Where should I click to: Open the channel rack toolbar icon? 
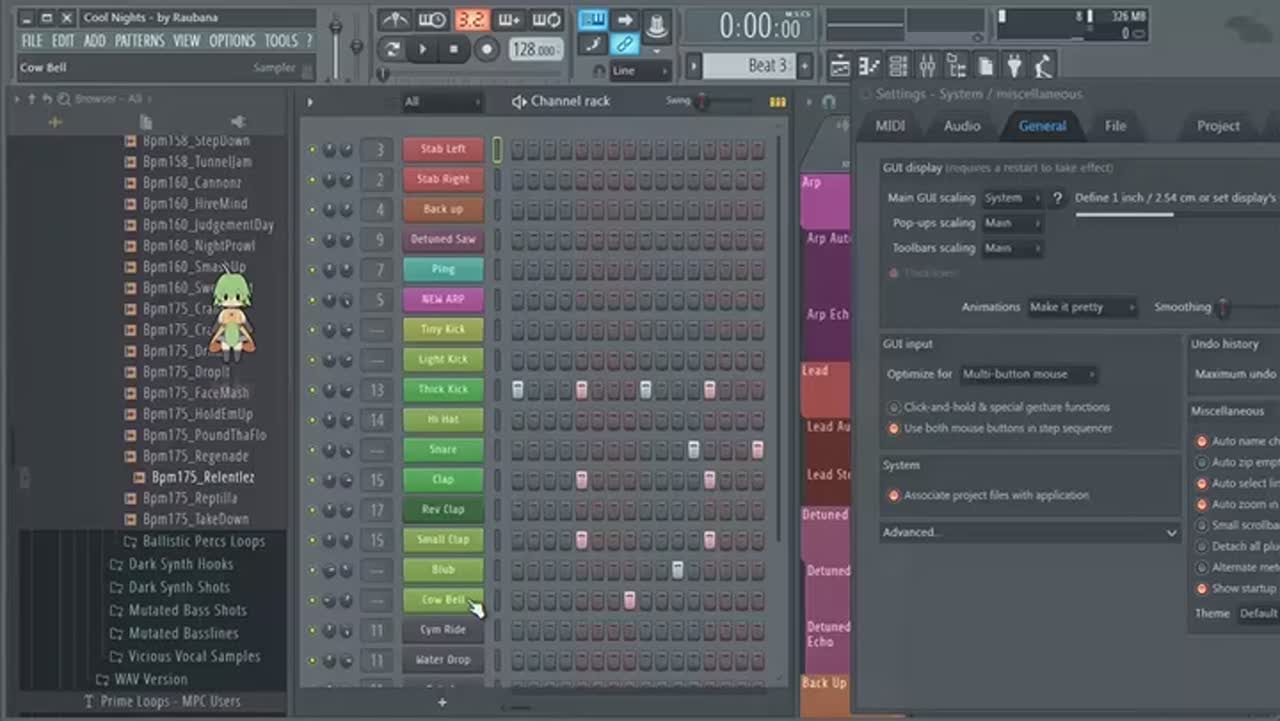[898, 66]
